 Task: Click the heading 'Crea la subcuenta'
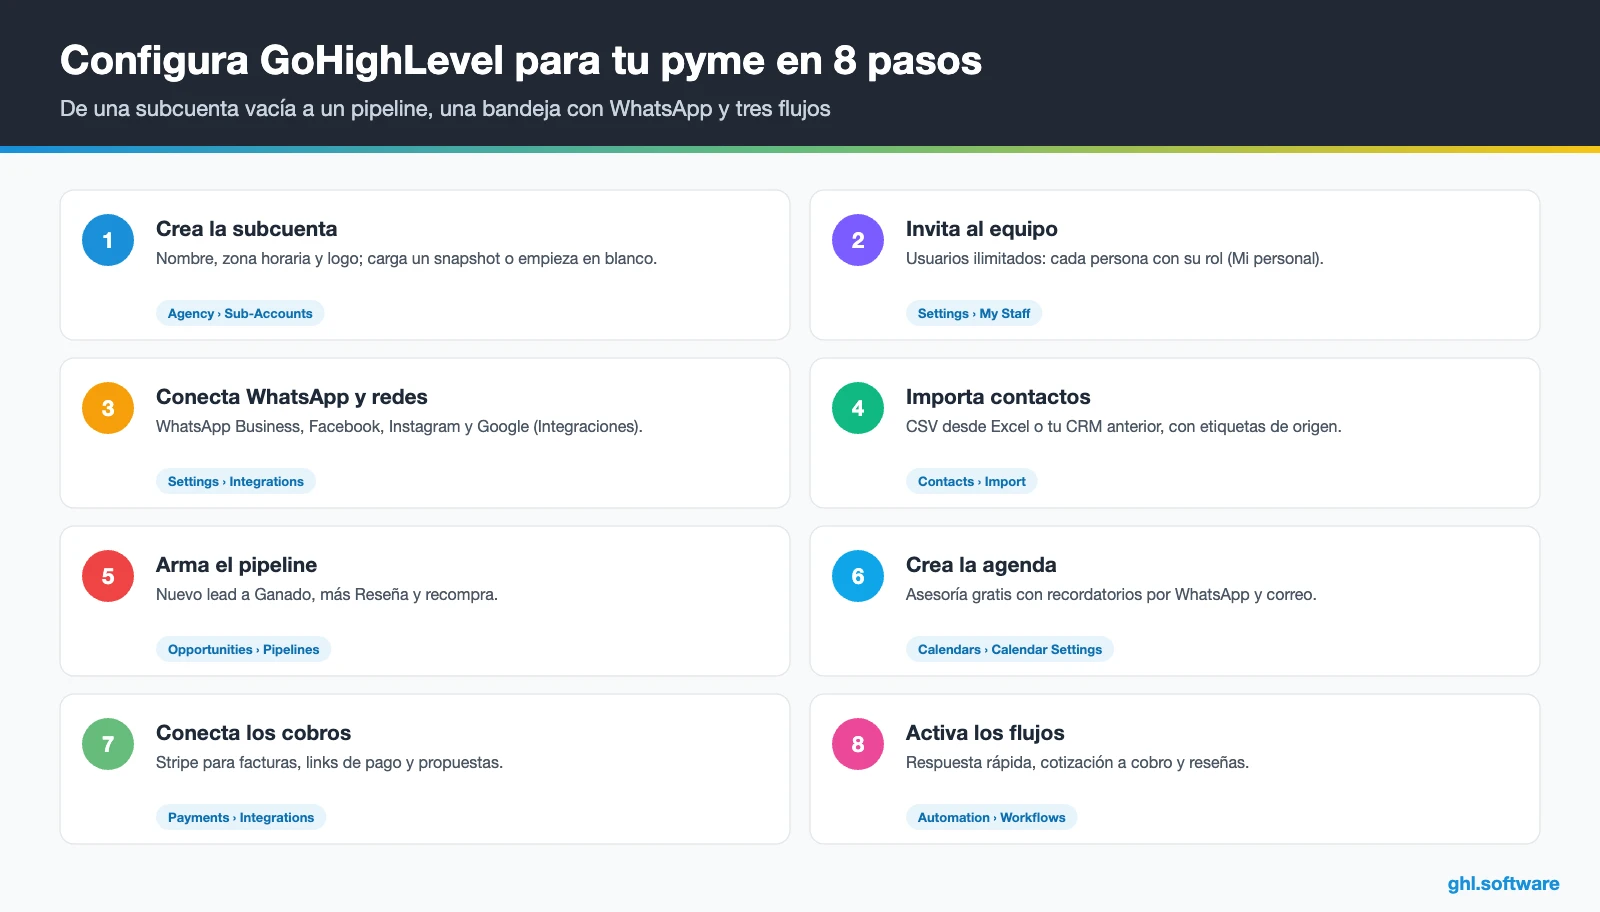point(246,229)
